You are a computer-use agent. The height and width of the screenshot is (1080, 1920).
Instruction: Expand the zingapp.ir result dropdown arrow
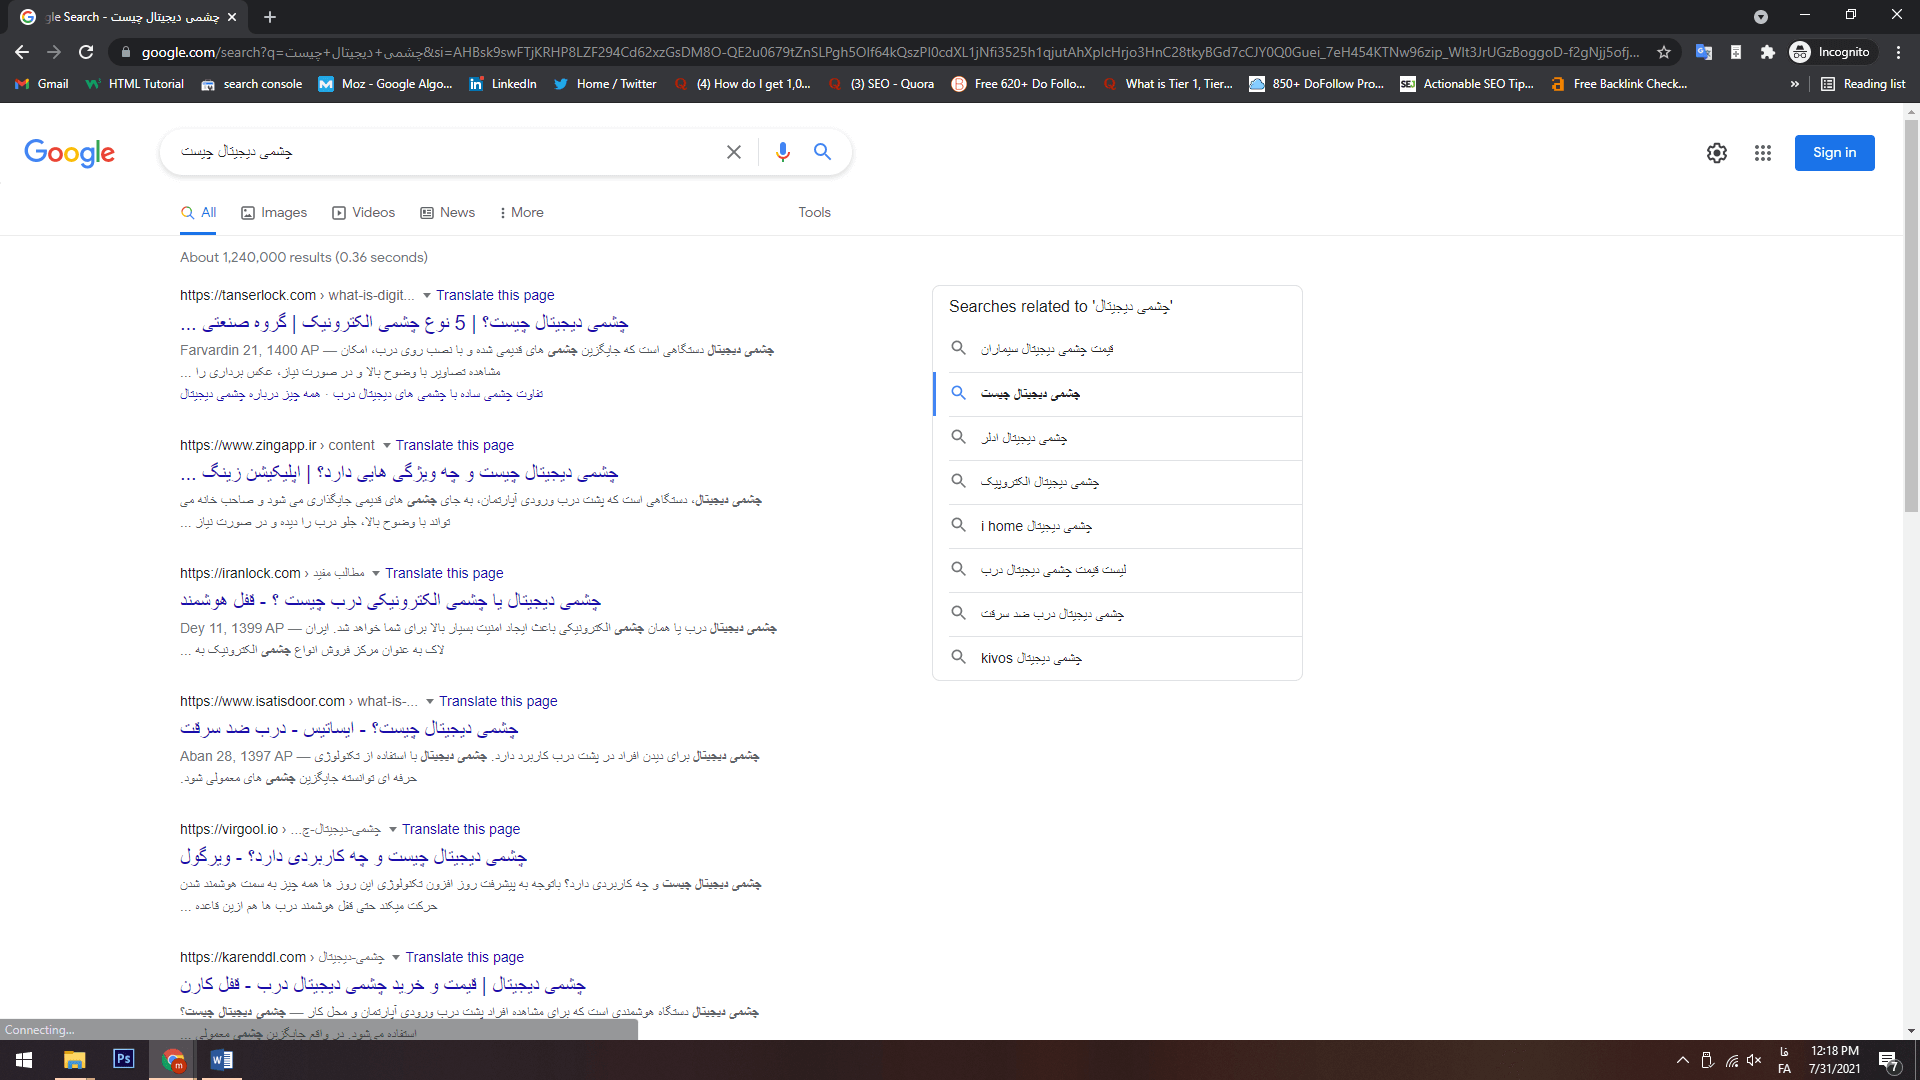coord(387,446)
